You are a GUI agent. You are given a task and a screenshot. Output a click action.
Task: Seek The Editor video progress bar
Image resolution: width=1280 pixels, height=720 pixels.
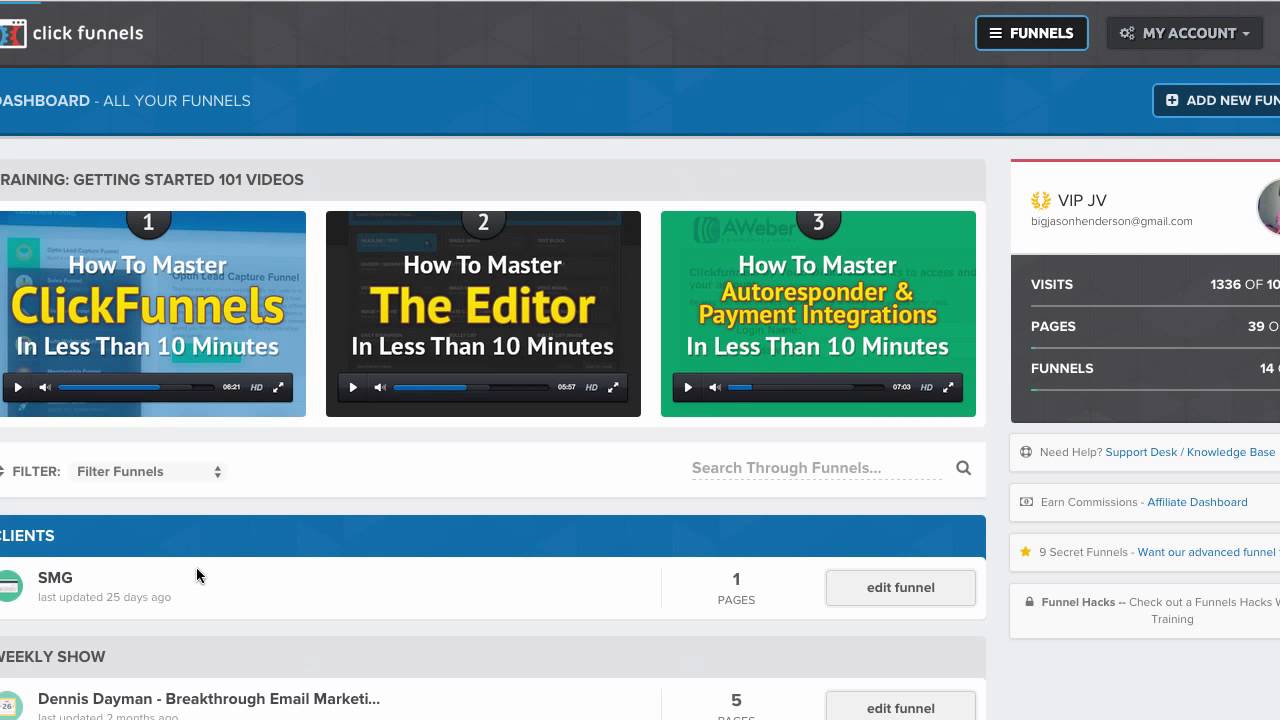470,387
